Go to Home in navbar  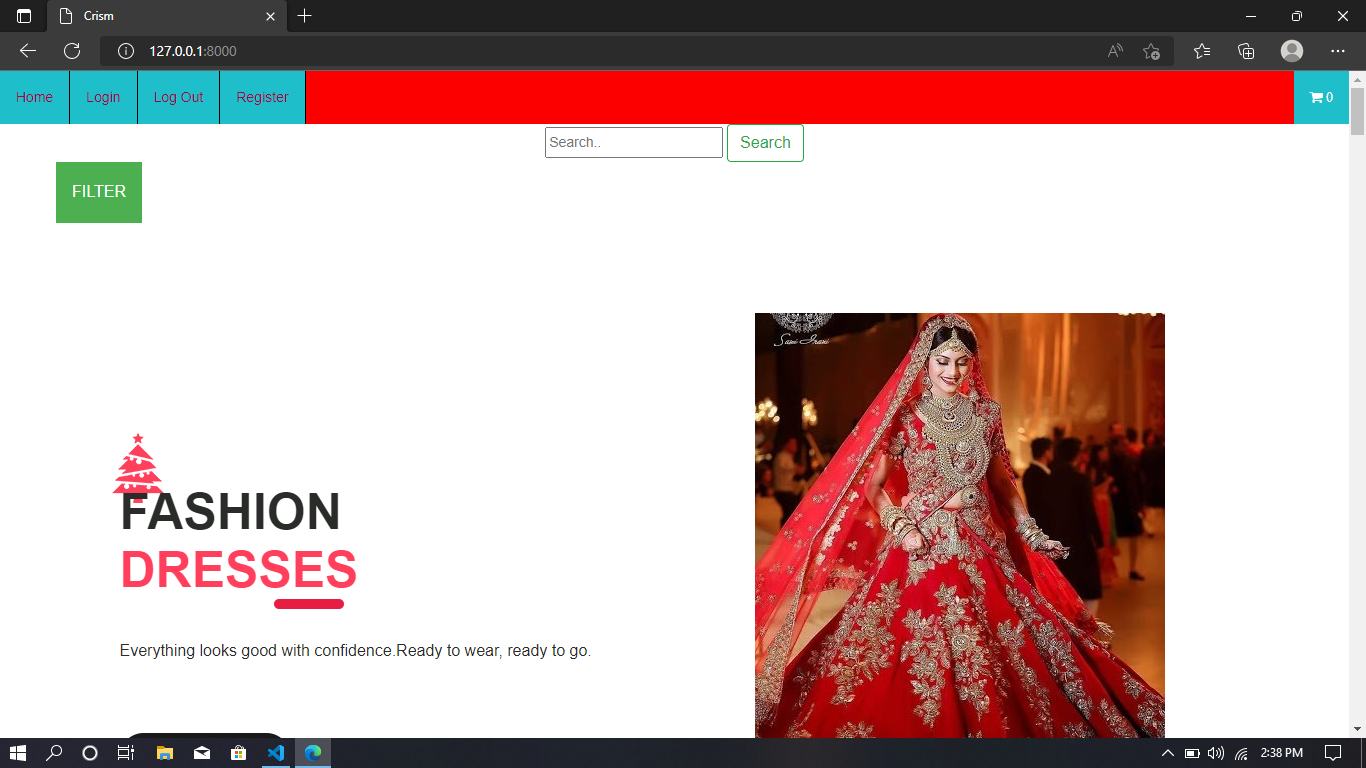(34, 97)
